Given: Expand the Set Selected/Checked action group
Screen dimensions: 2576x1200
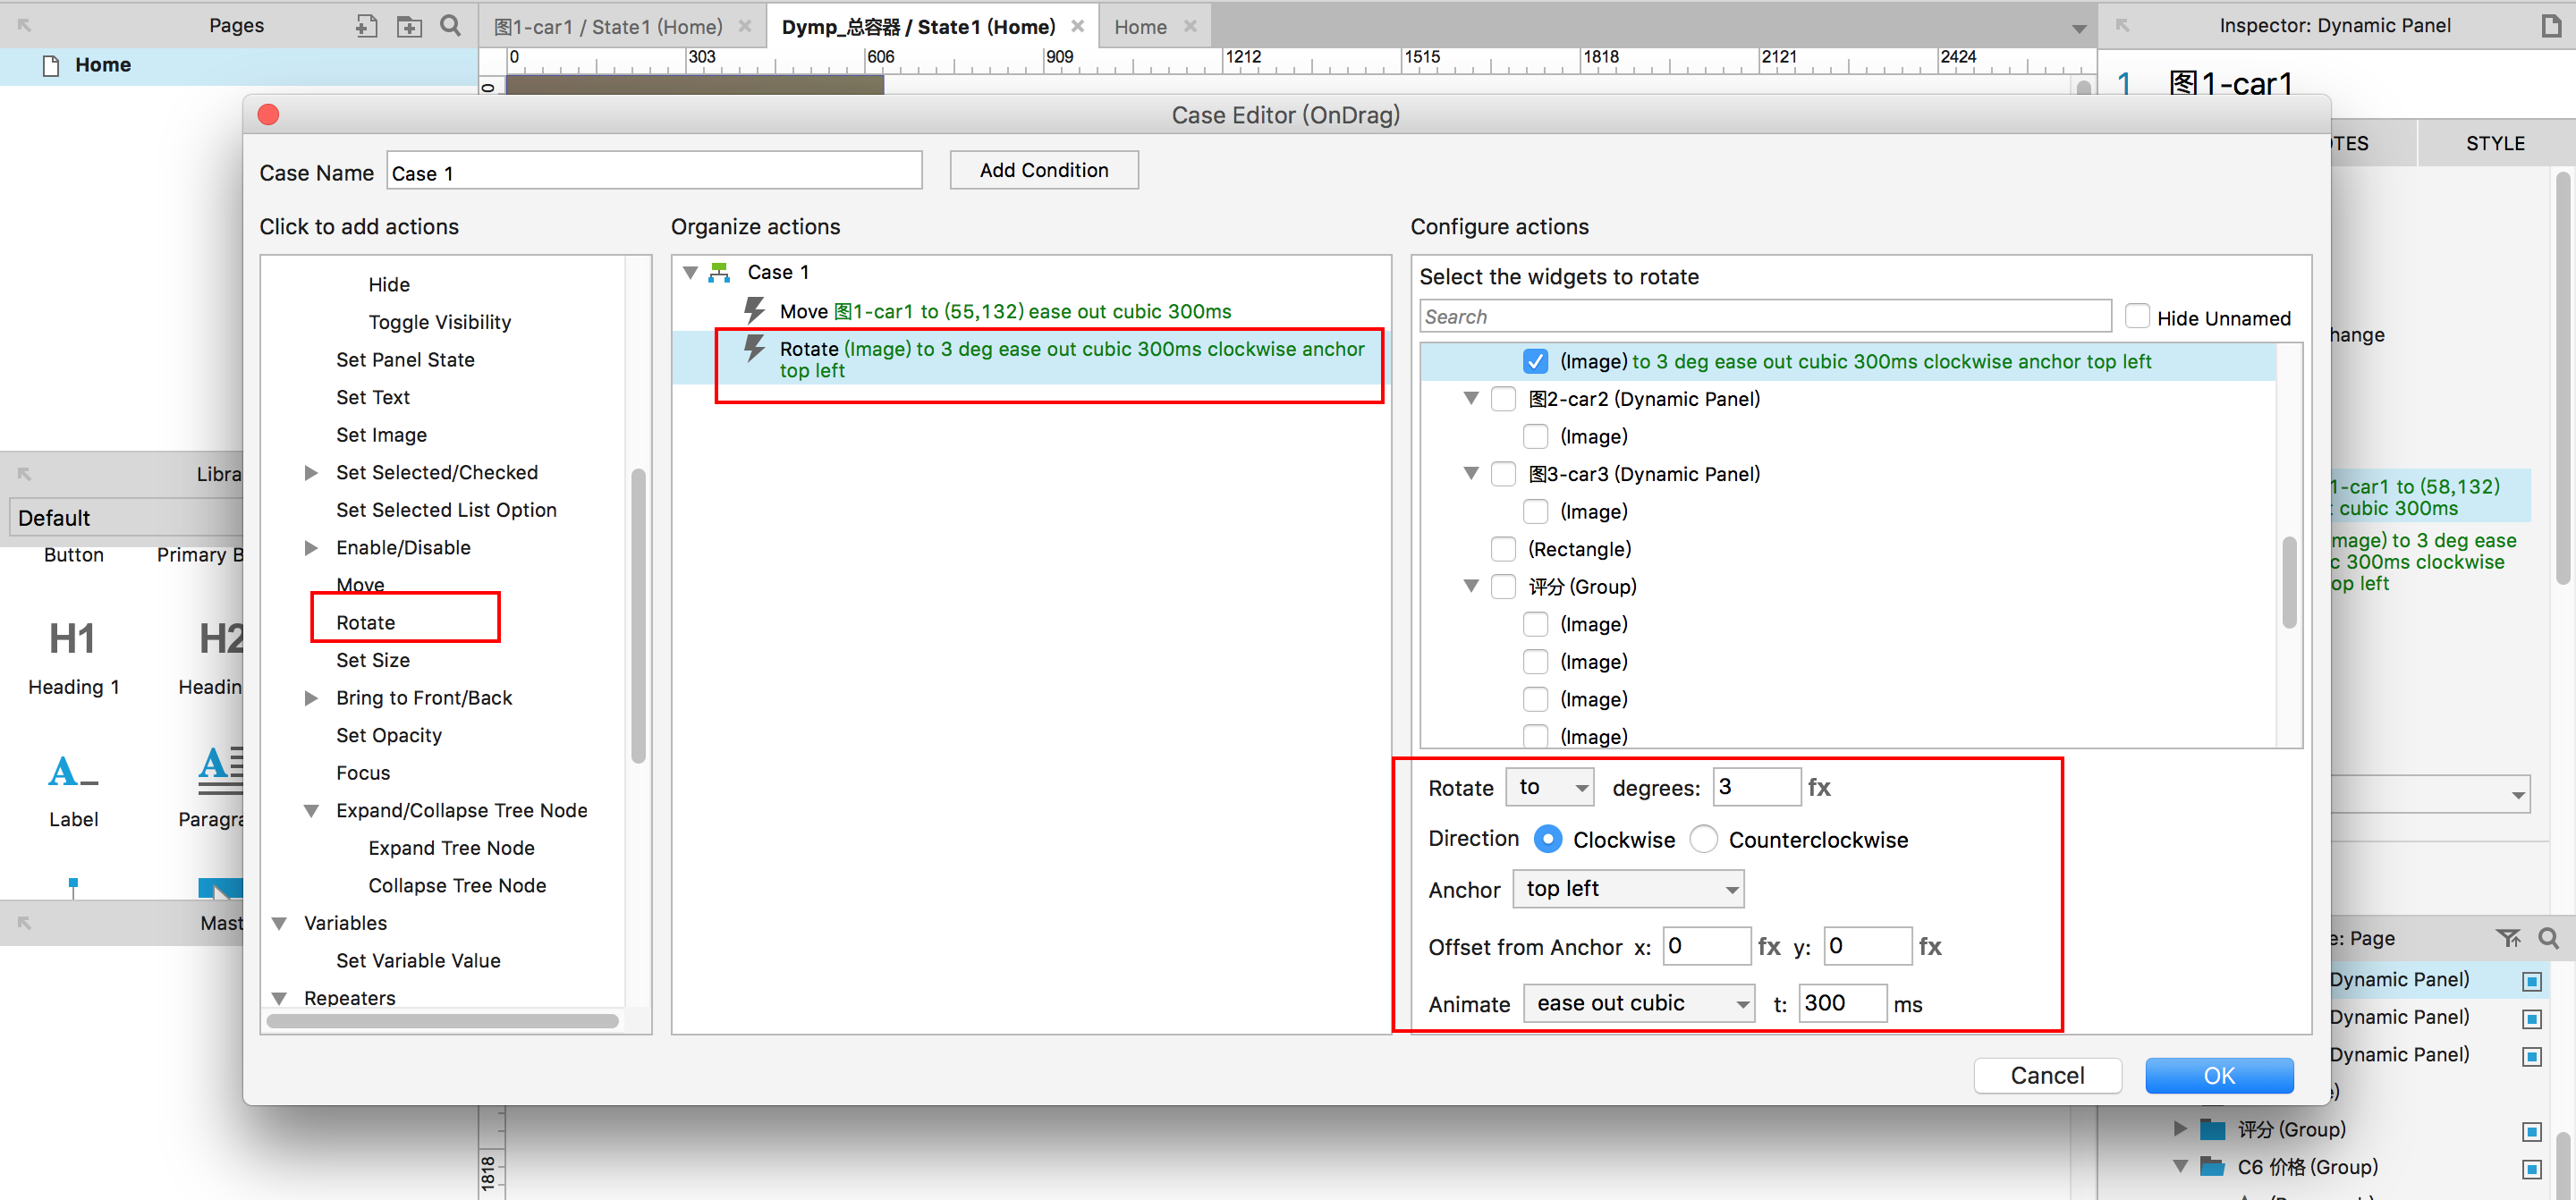Looking at the screenshot, I should (311, 472).
